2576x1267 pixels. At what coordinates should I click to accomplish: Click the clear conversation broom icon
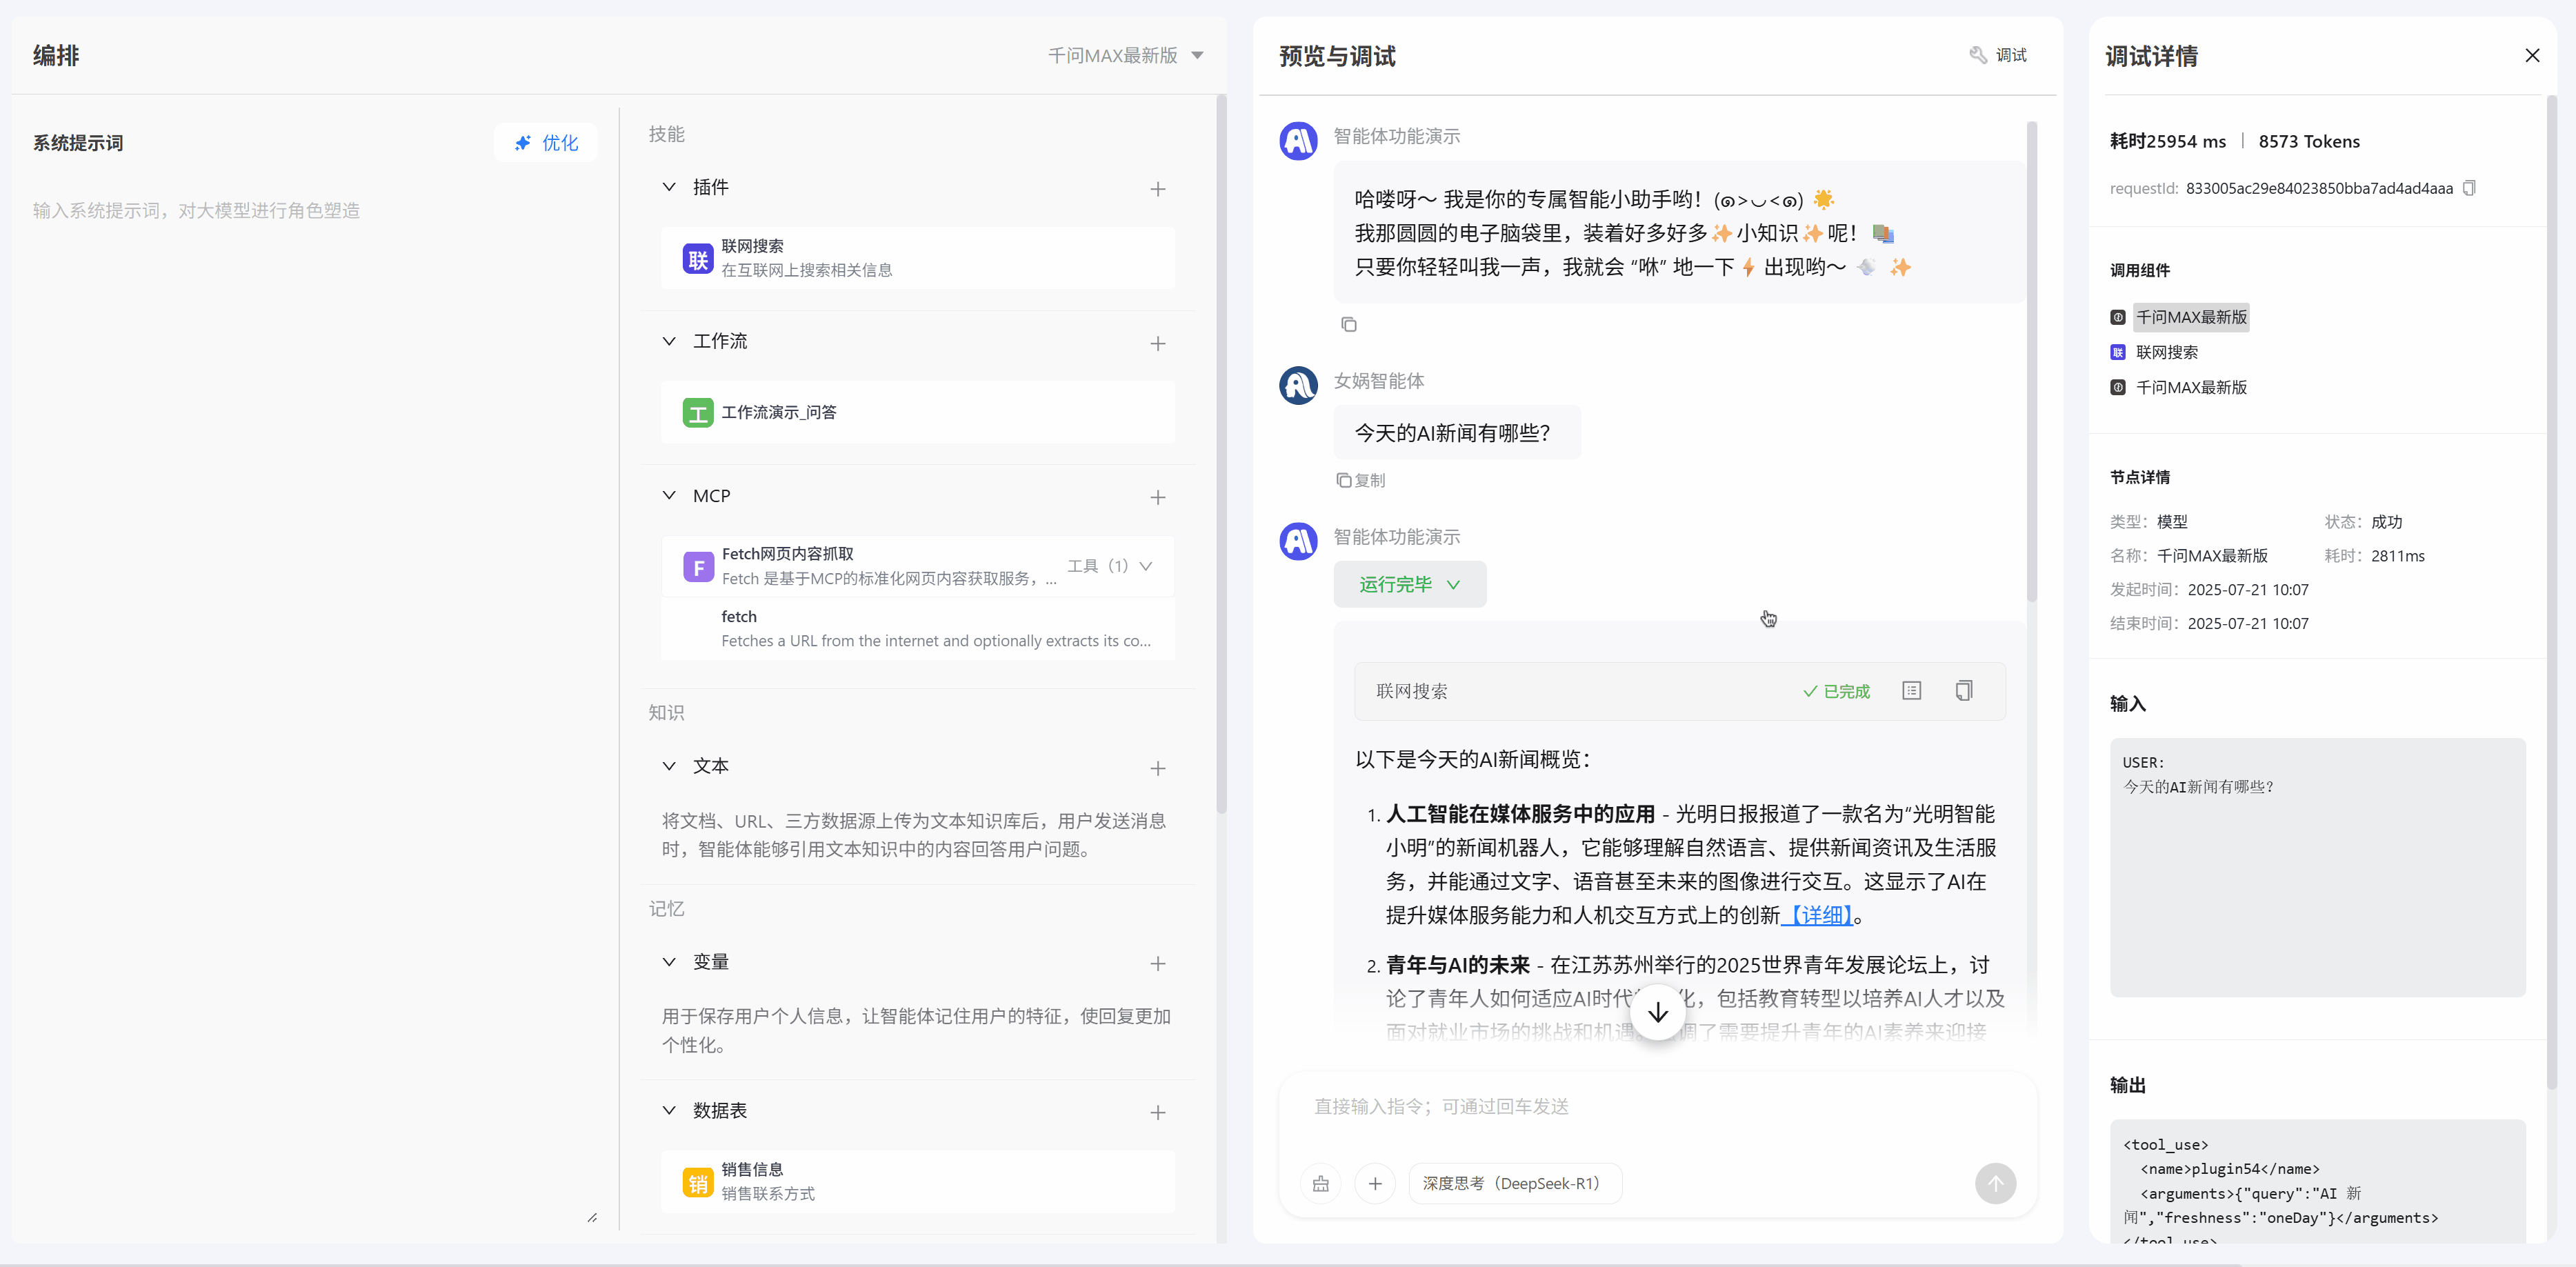click(1320, 1183)
